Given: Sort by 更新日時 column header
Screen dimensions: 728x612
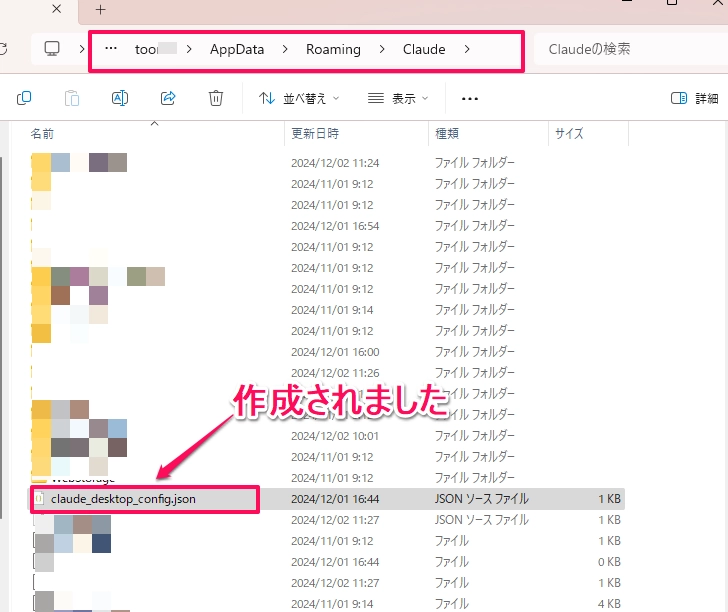Looking at the screenshot, I should click(x=315, y=134).
